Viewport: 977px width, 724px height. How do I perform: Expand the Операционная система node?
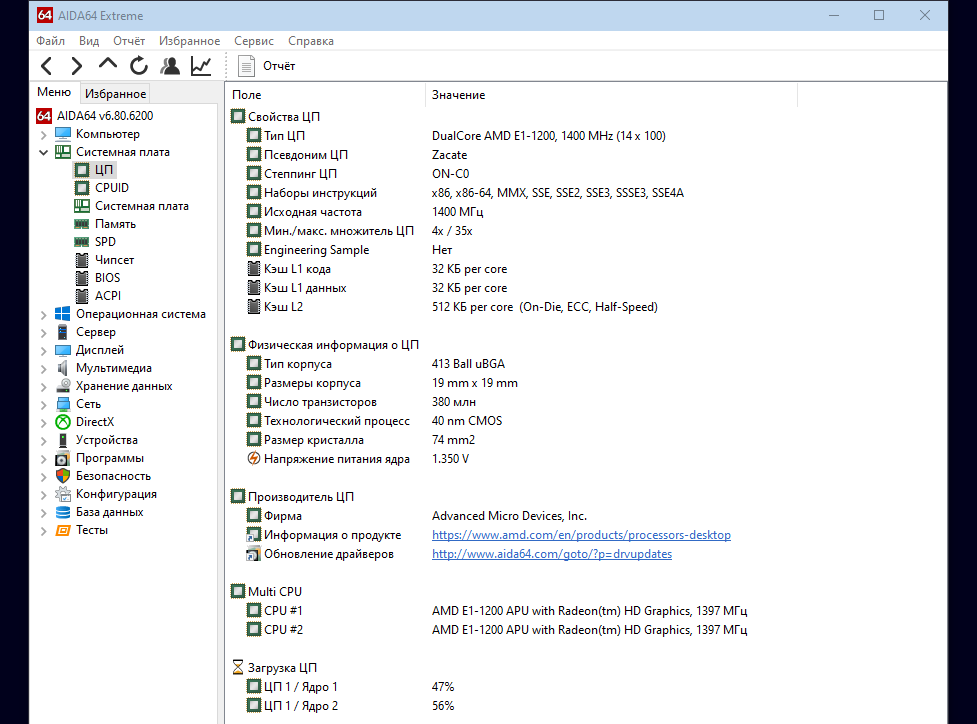point(44,315)
